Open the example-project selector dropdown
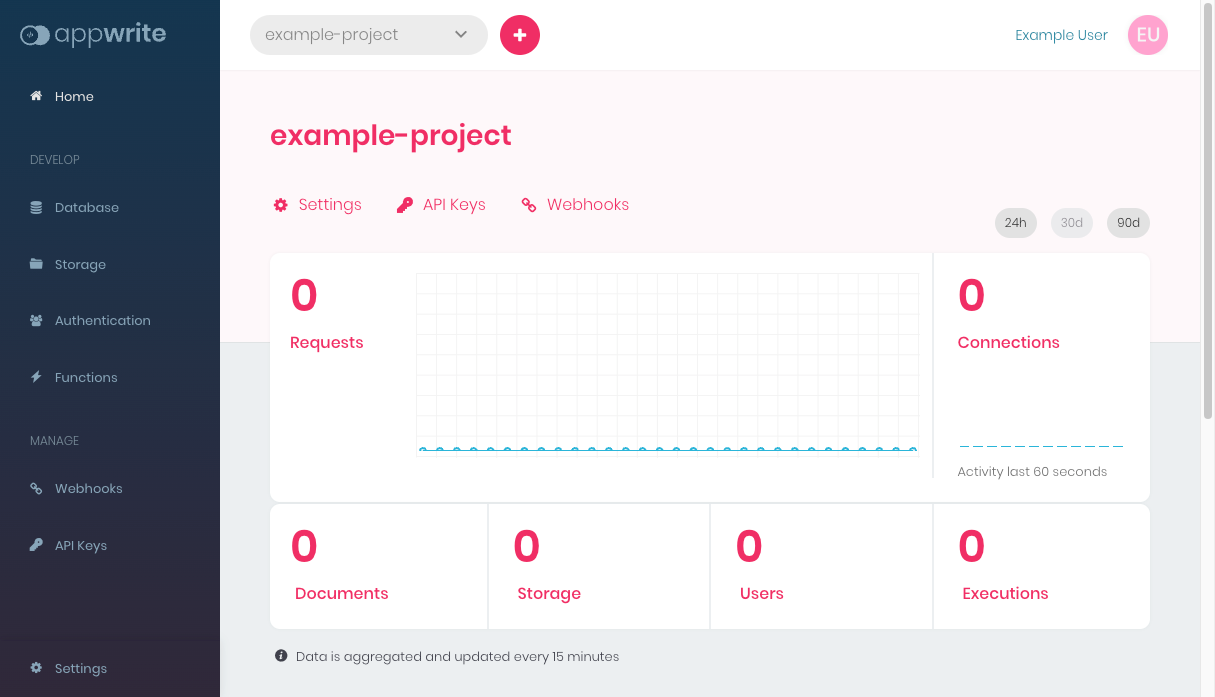The image size is (1215, 697). coord(368,35)
